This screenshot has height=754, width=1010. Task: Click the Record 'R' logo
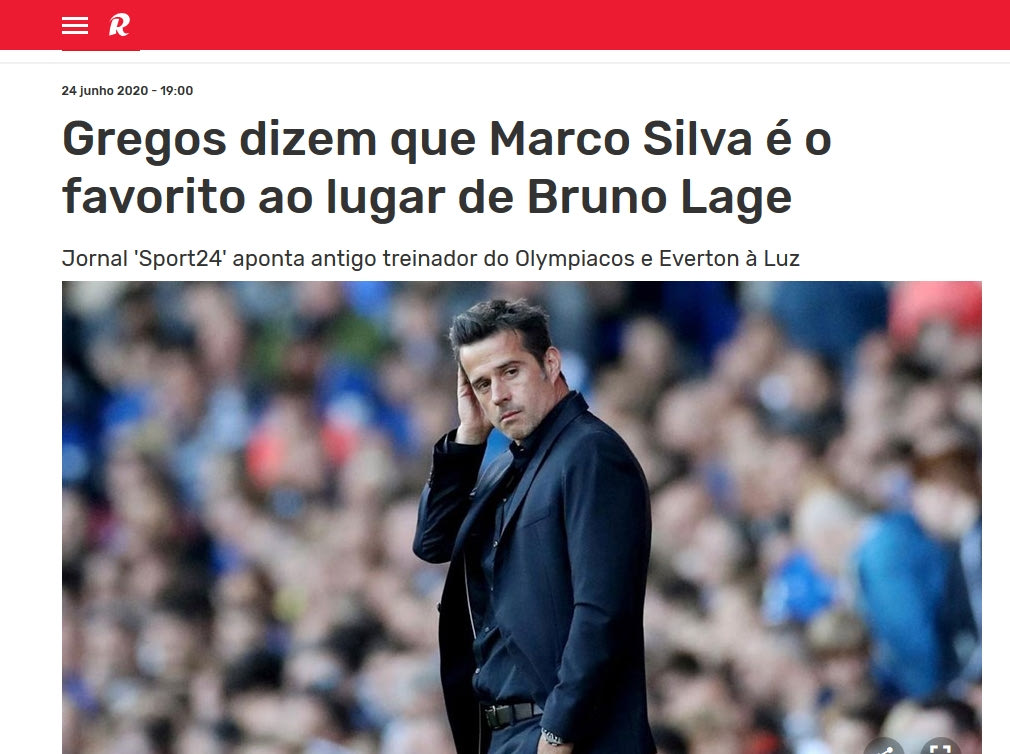click(119, 25)
